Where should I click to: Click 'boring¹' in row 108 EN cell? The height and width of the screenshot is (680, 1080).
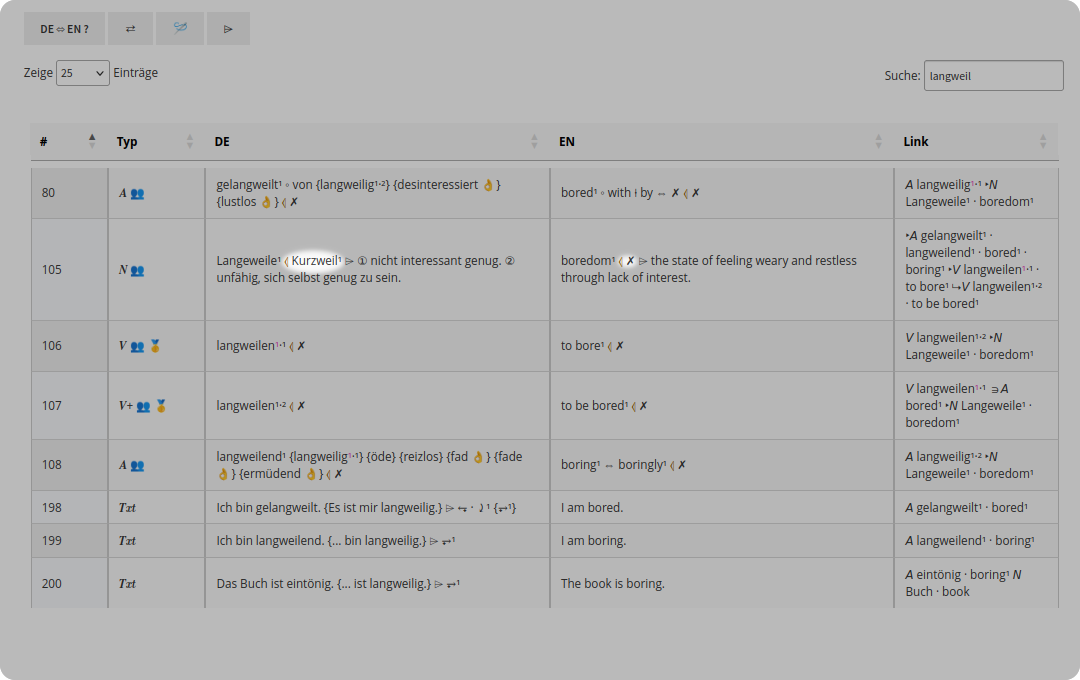(x=581, y=465)
